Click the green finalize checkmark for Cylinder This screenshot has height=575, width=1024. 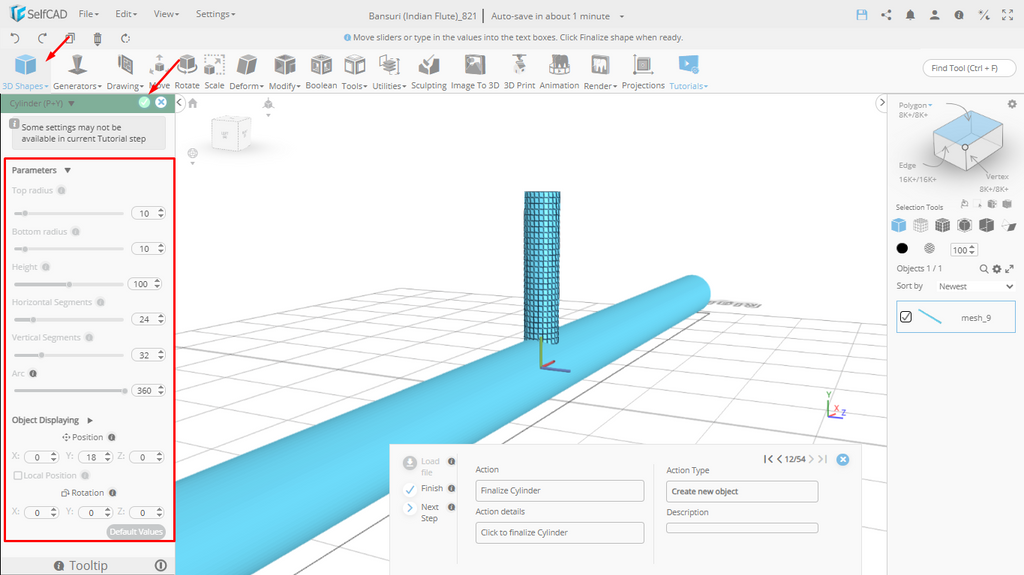click(145, 103)
